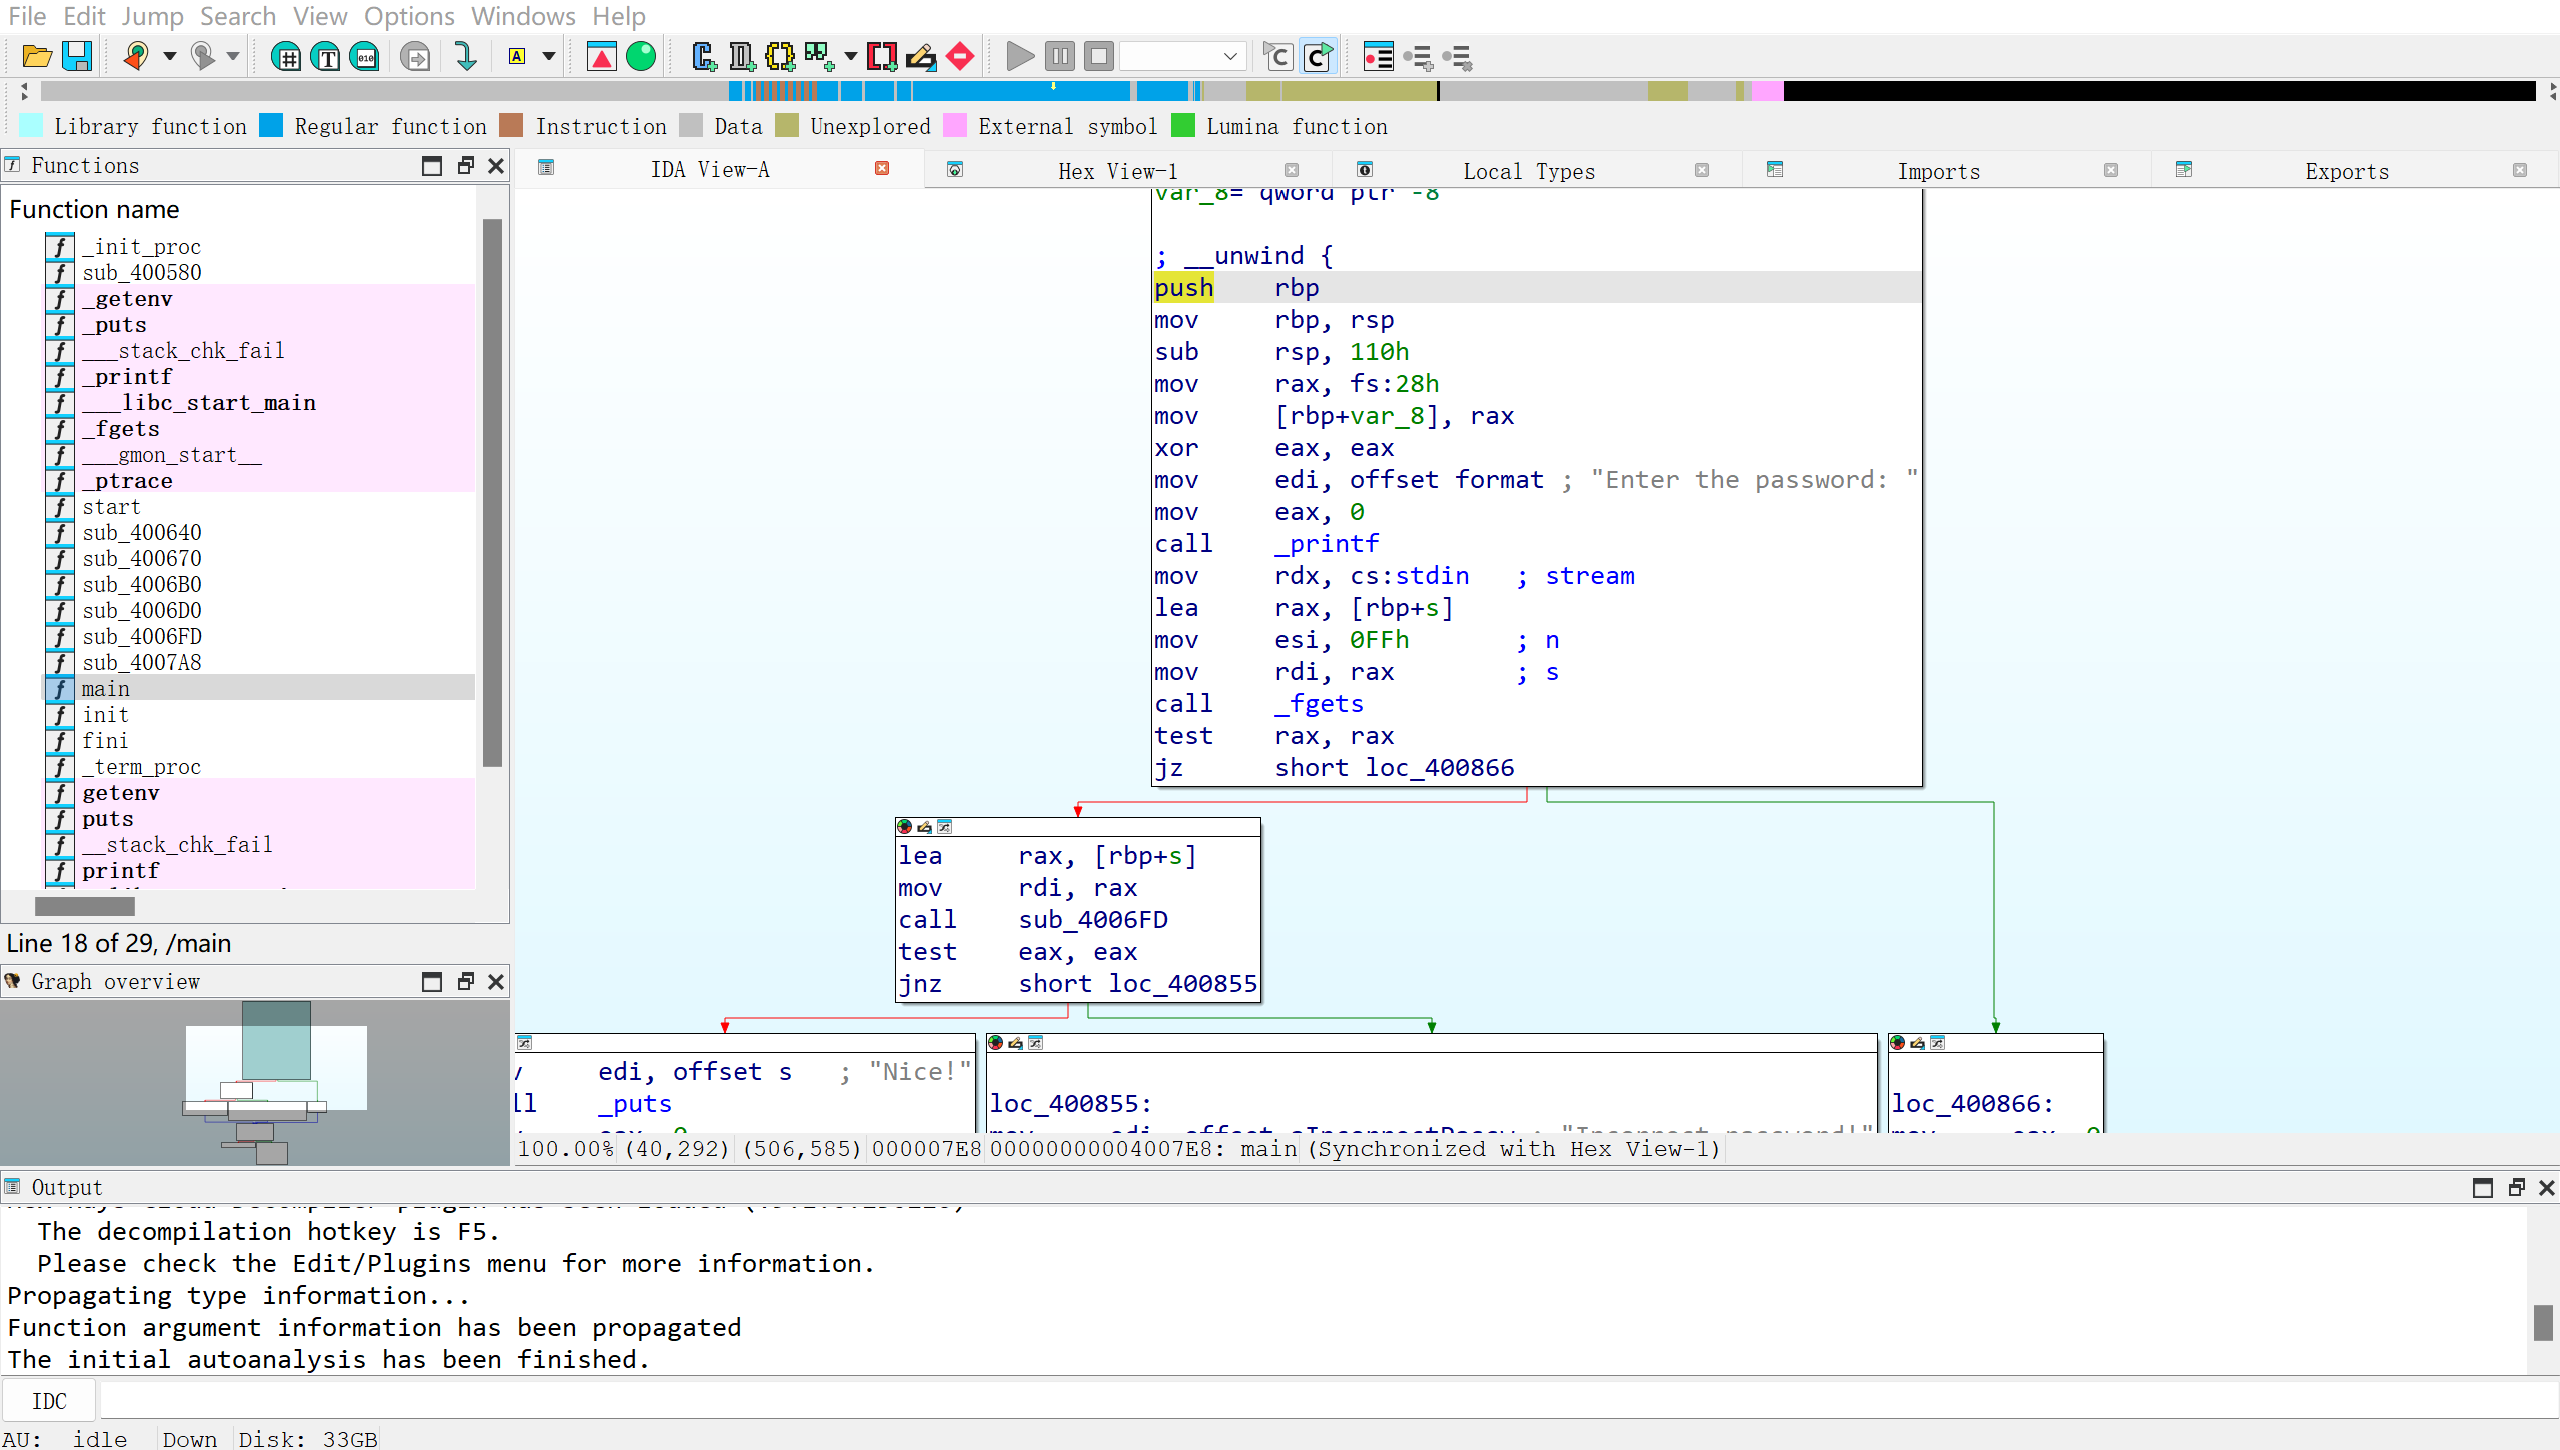Save the database with the disk icon
2560x1450 pixels.
77,56
